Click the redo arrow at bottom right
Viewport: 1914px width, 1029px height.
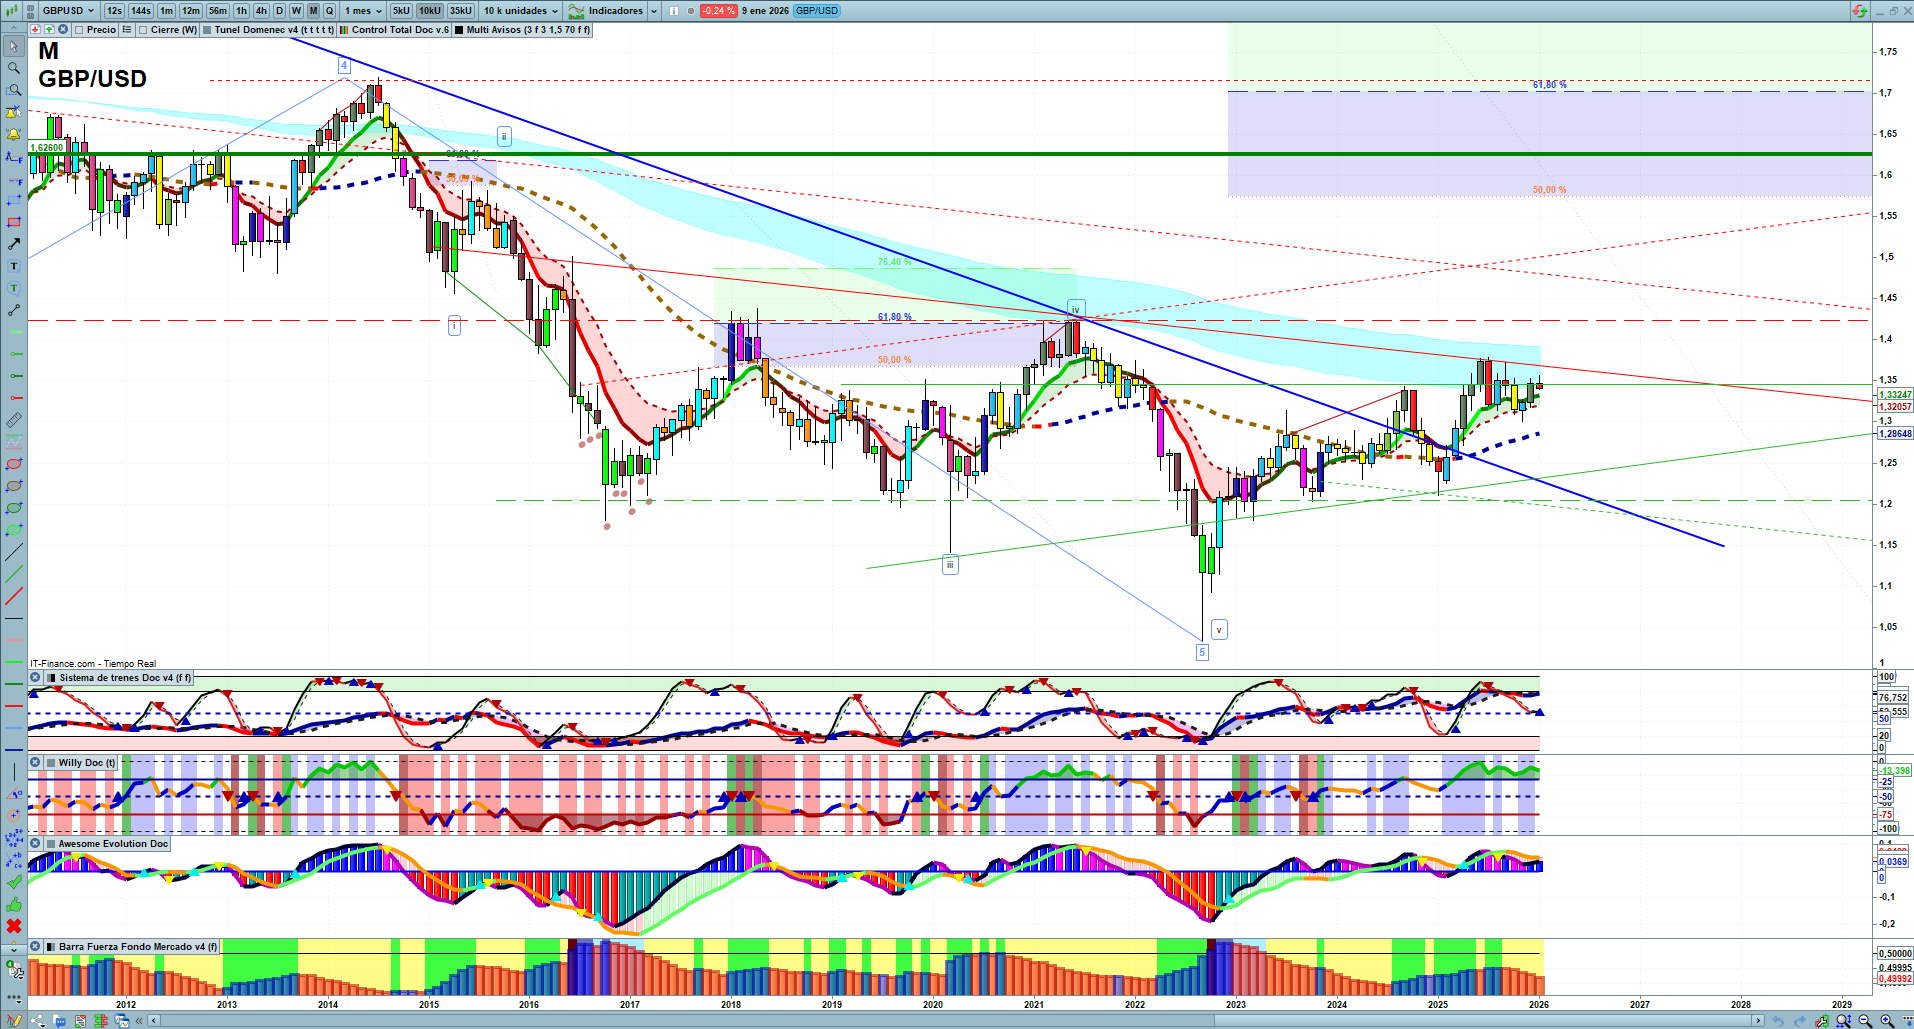tap(1801, 1021)
